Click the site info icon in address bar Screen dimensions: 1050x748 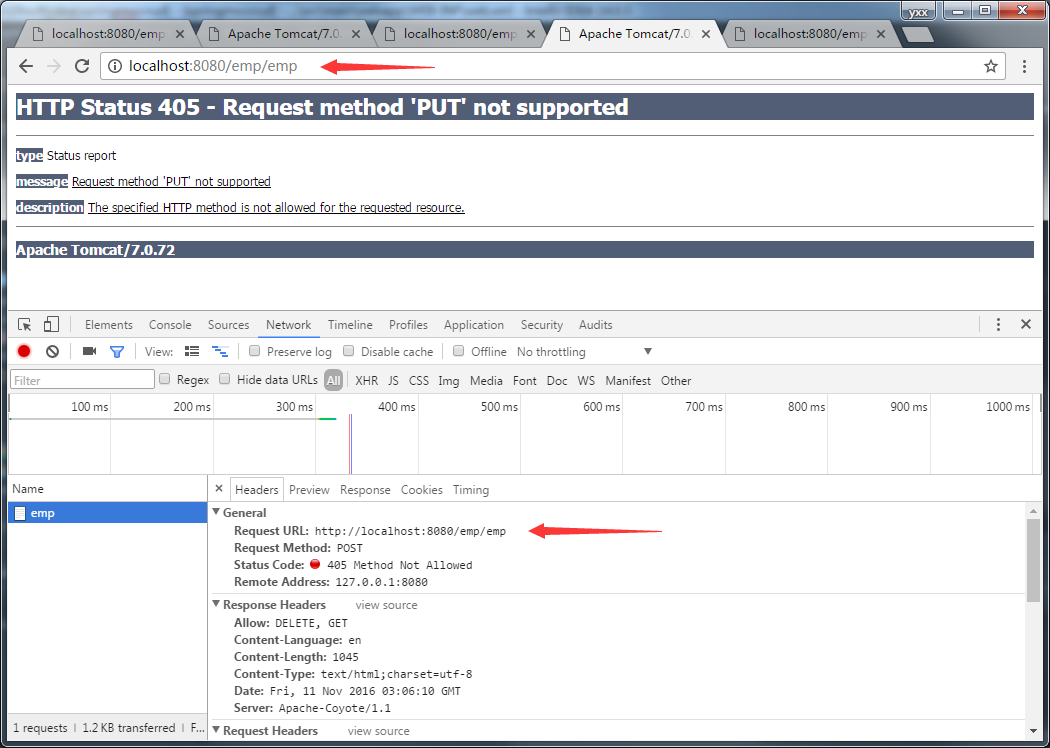[x=115, y=66]
